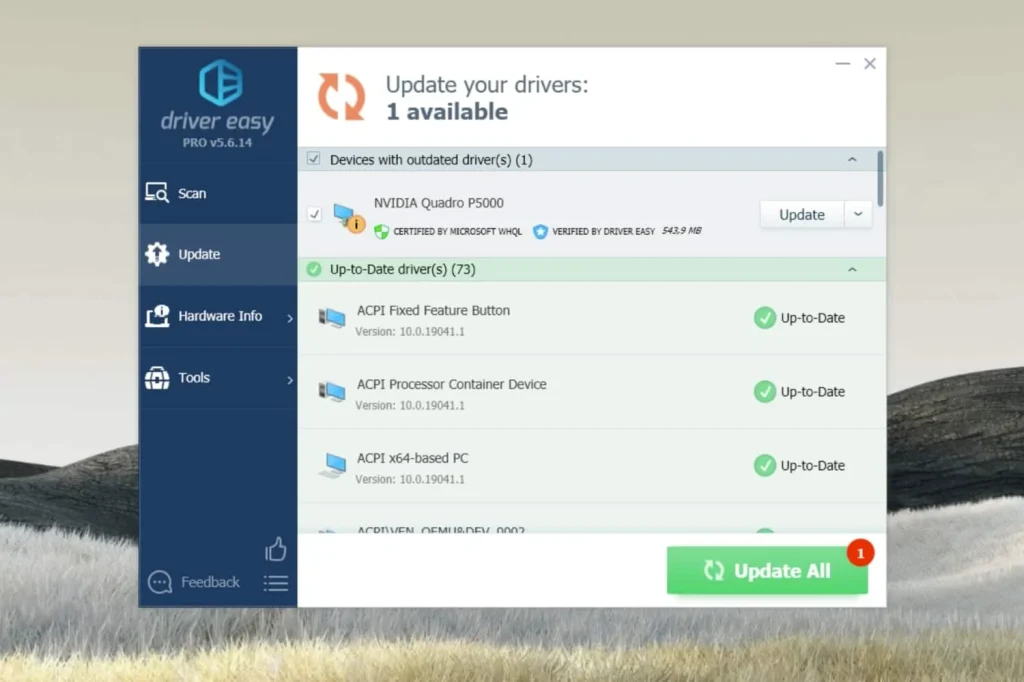Click the Feedback chat bubble icon
Image resolution: width=1024 pixels, height=682 pixels.
tap(160, 582)
